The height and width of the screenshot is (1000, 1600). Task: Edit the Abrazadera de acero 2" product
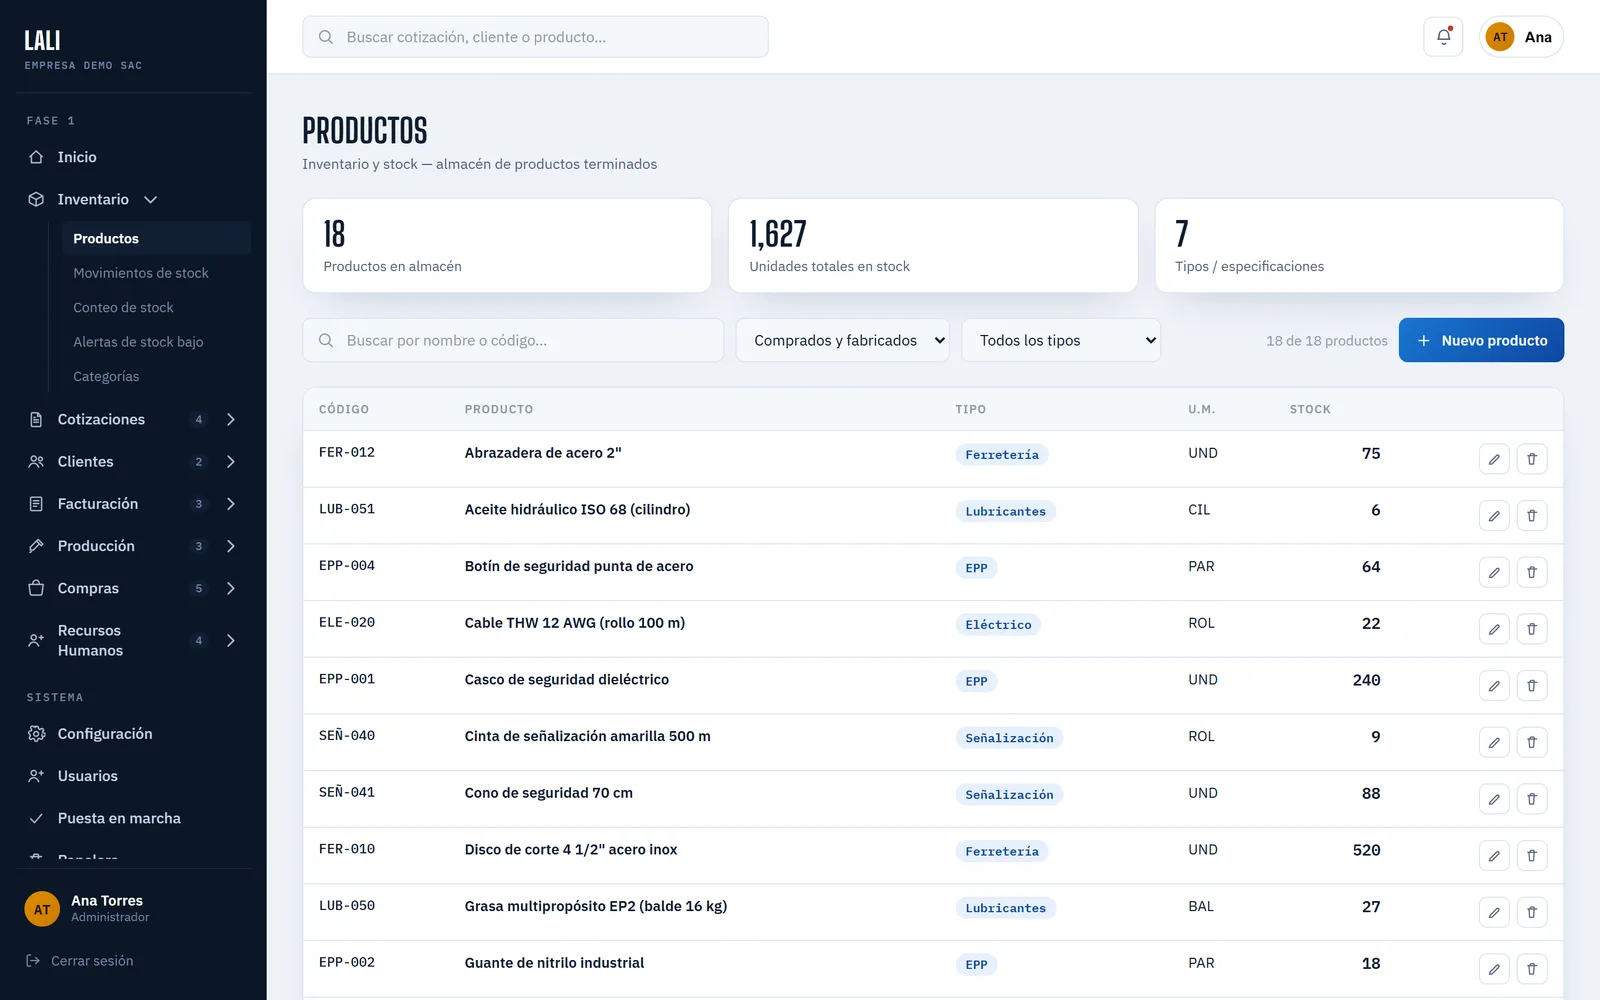pos(1494,459)
